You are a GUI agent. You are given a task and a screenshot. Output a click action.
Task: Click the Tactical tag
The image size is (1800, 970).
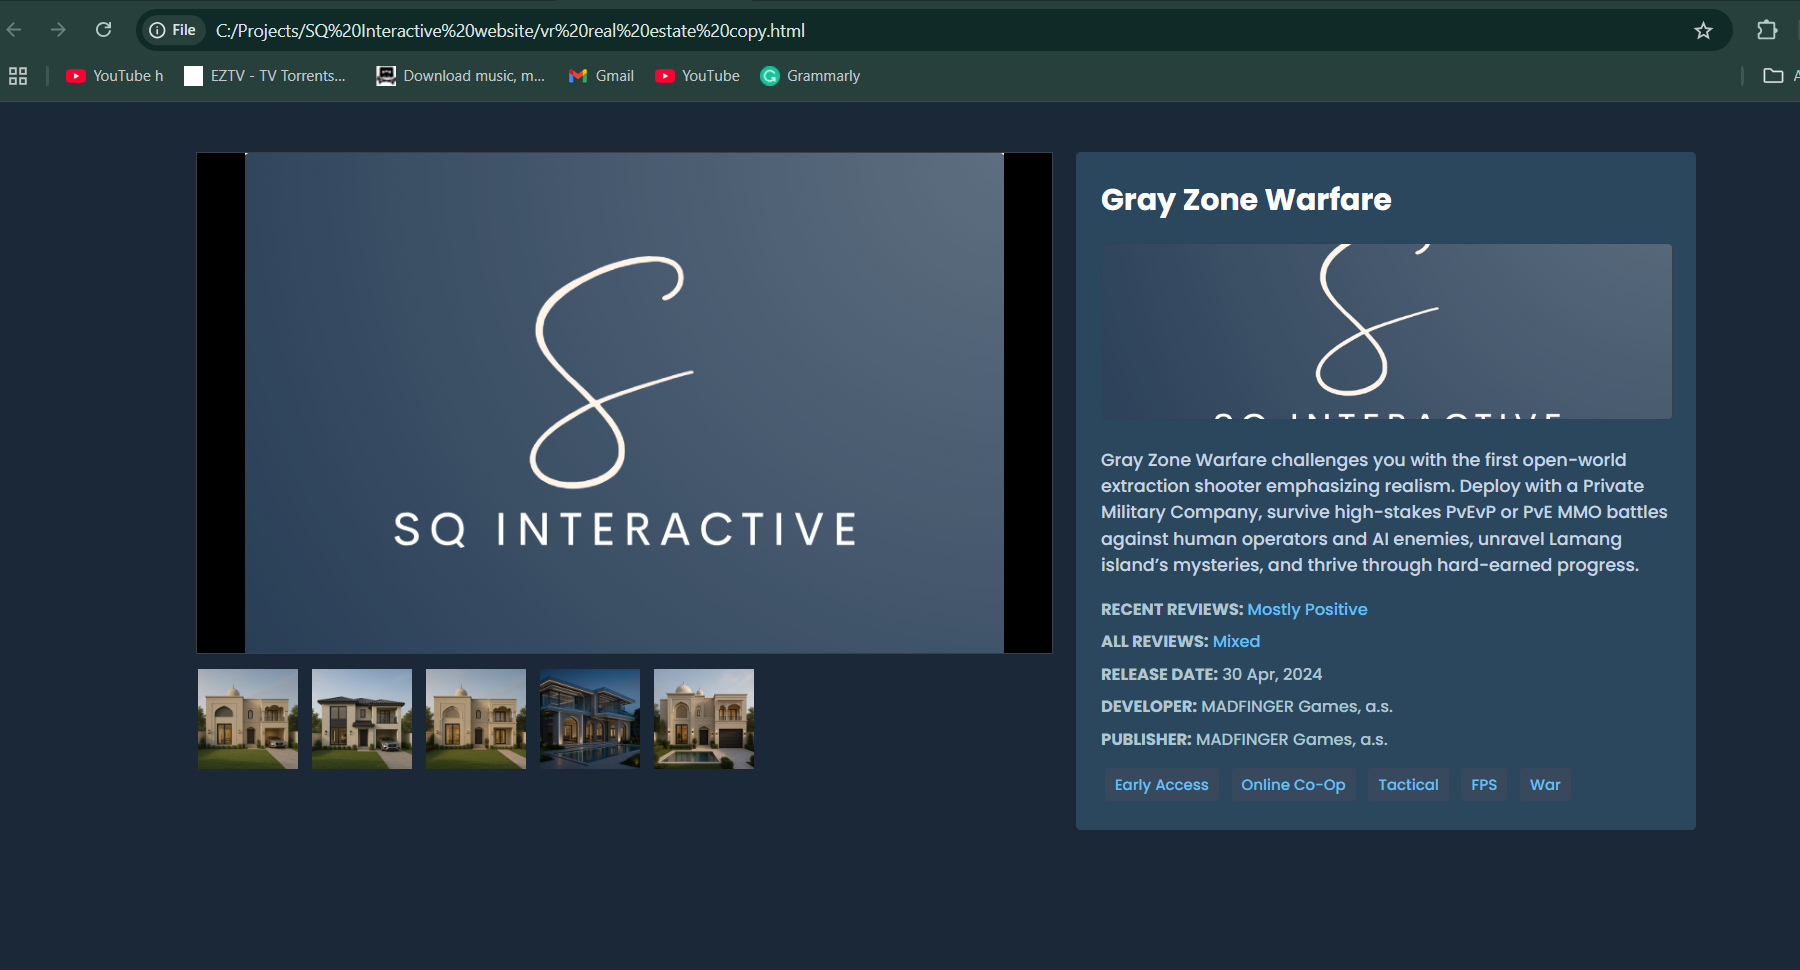coord(1408,785)
